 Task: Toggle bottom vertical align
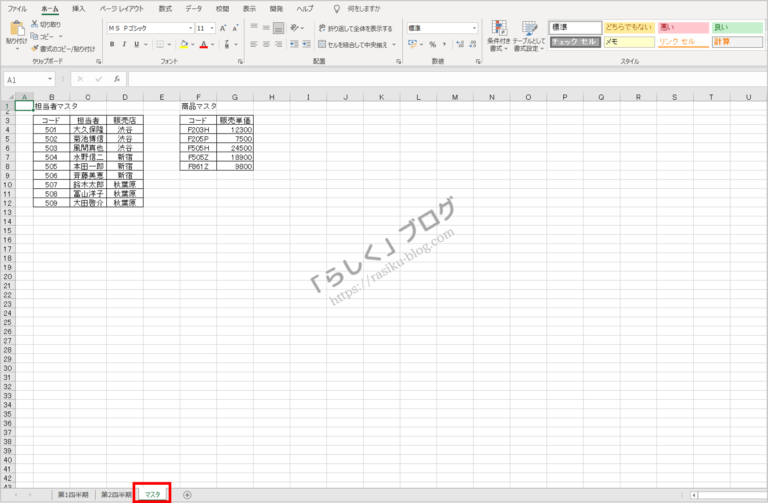[278, 28]
